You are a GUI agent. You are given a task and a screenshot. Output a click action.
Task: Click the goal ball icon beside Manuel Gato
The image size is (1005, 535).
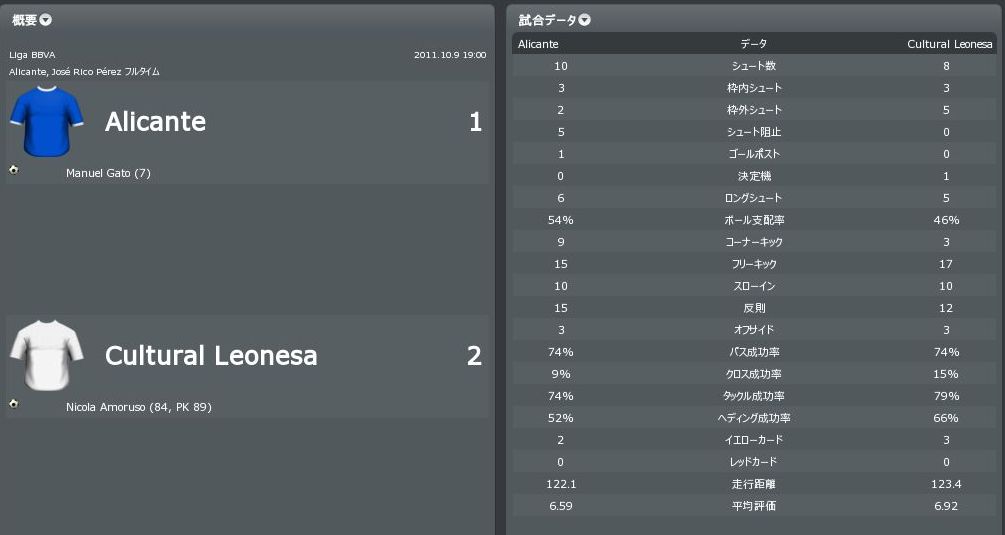(x=14, y=170)
